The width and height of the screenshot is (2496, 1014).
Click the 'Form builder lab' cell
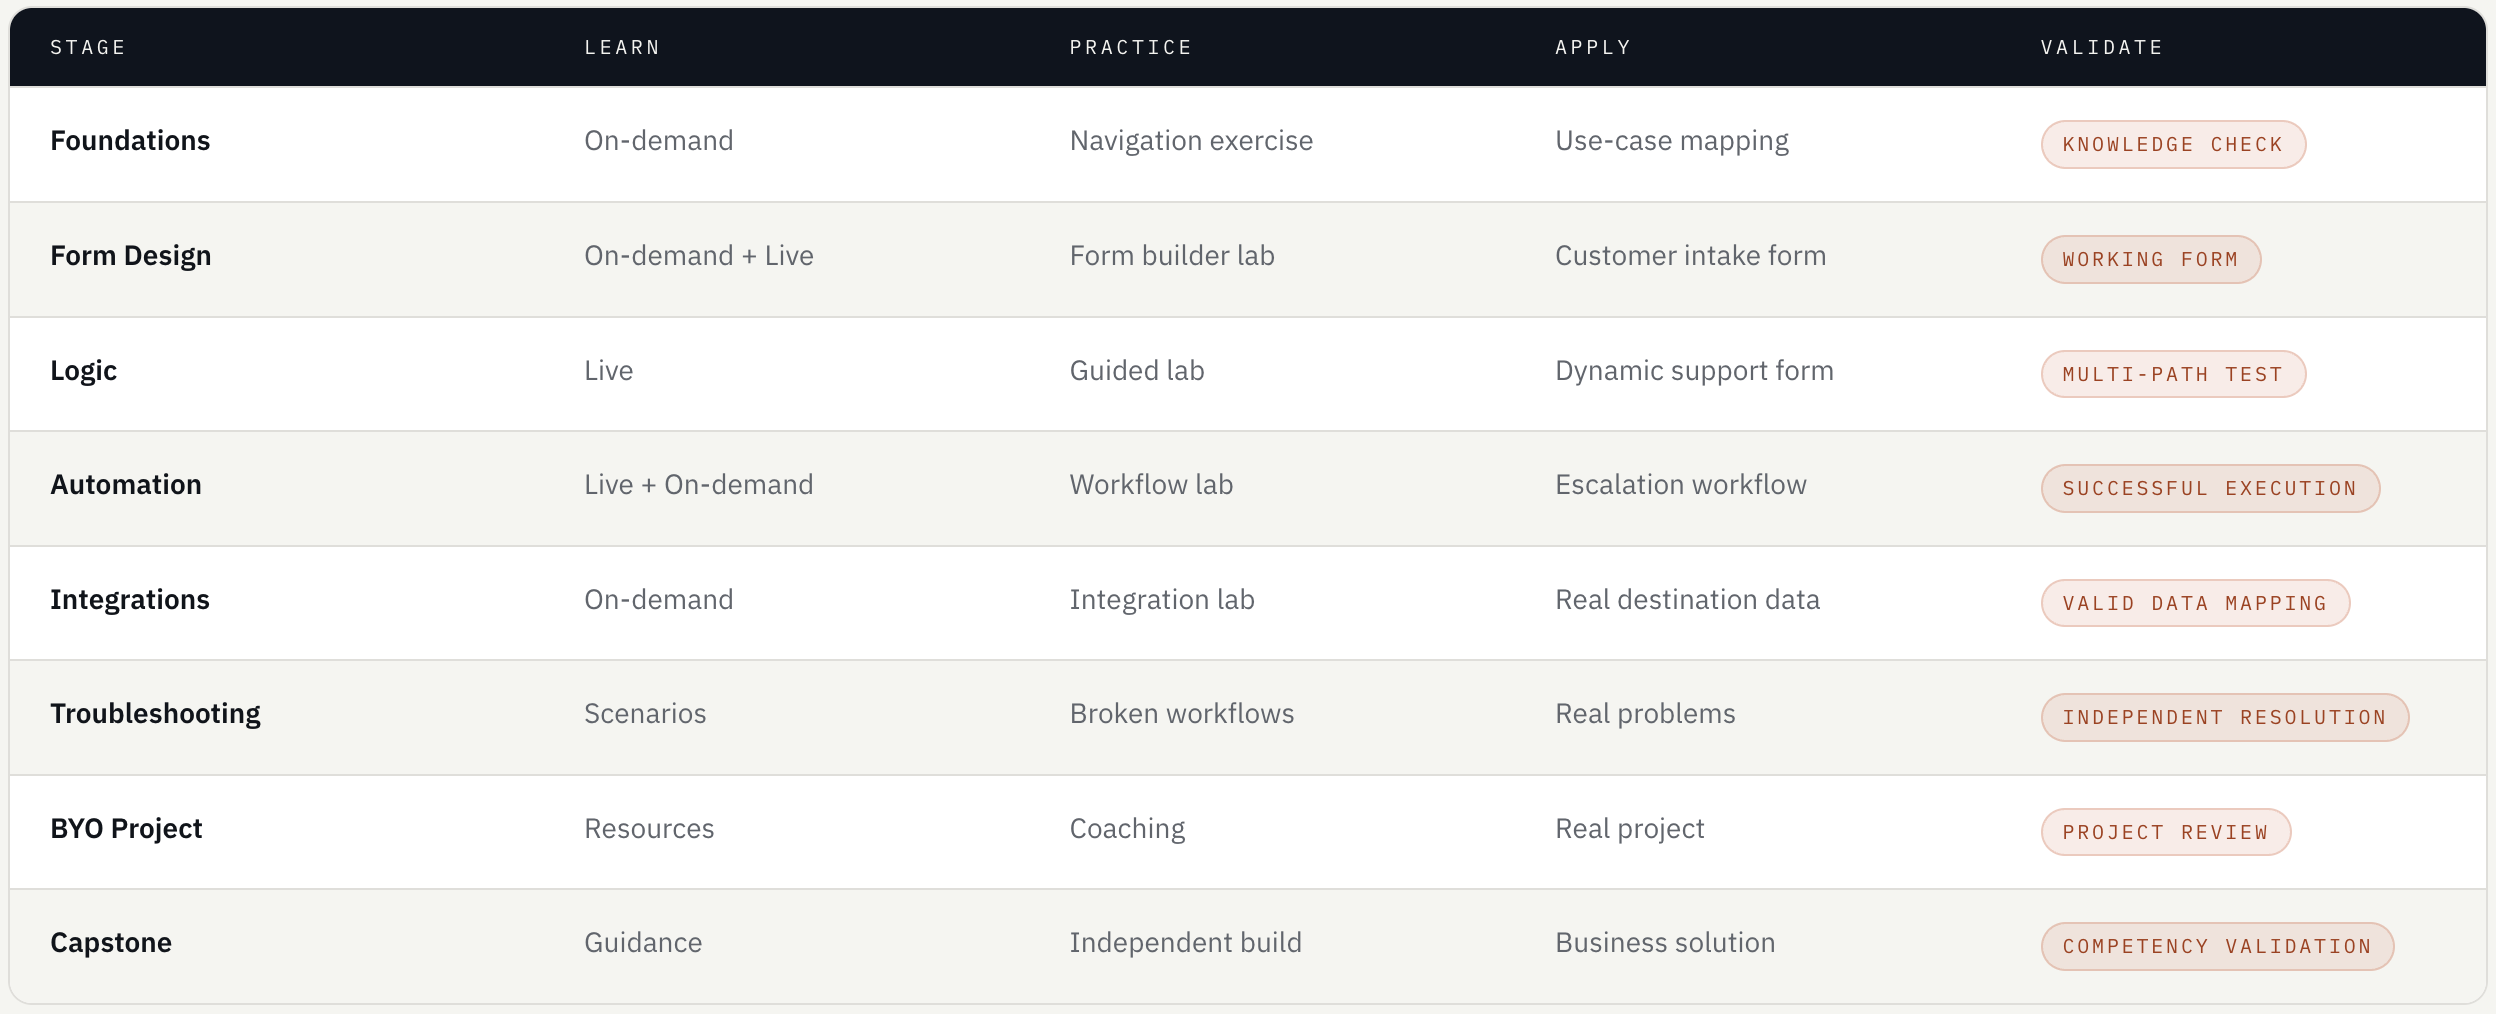1172,256
